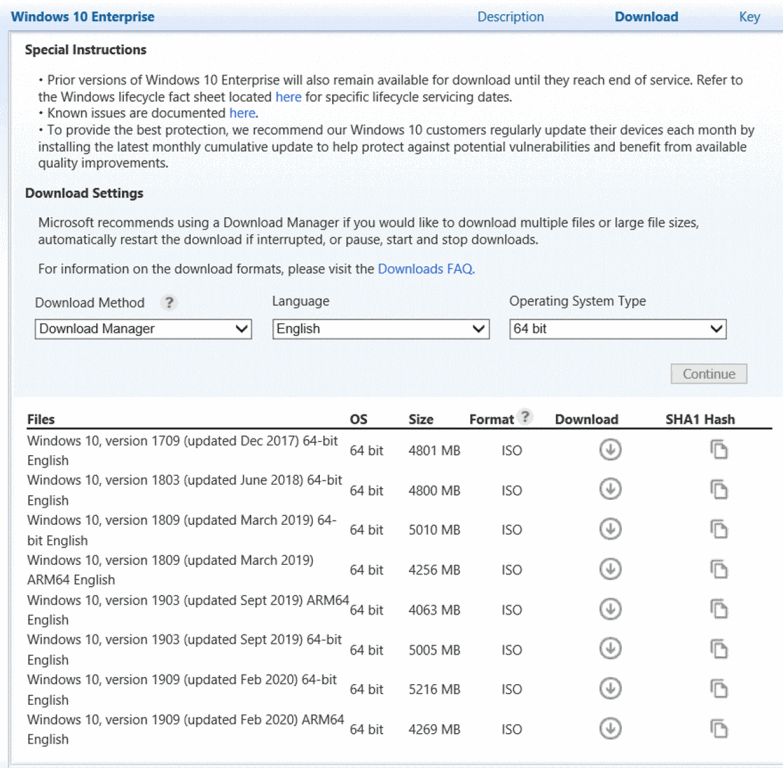Open the Key tab

click(749, 17)
